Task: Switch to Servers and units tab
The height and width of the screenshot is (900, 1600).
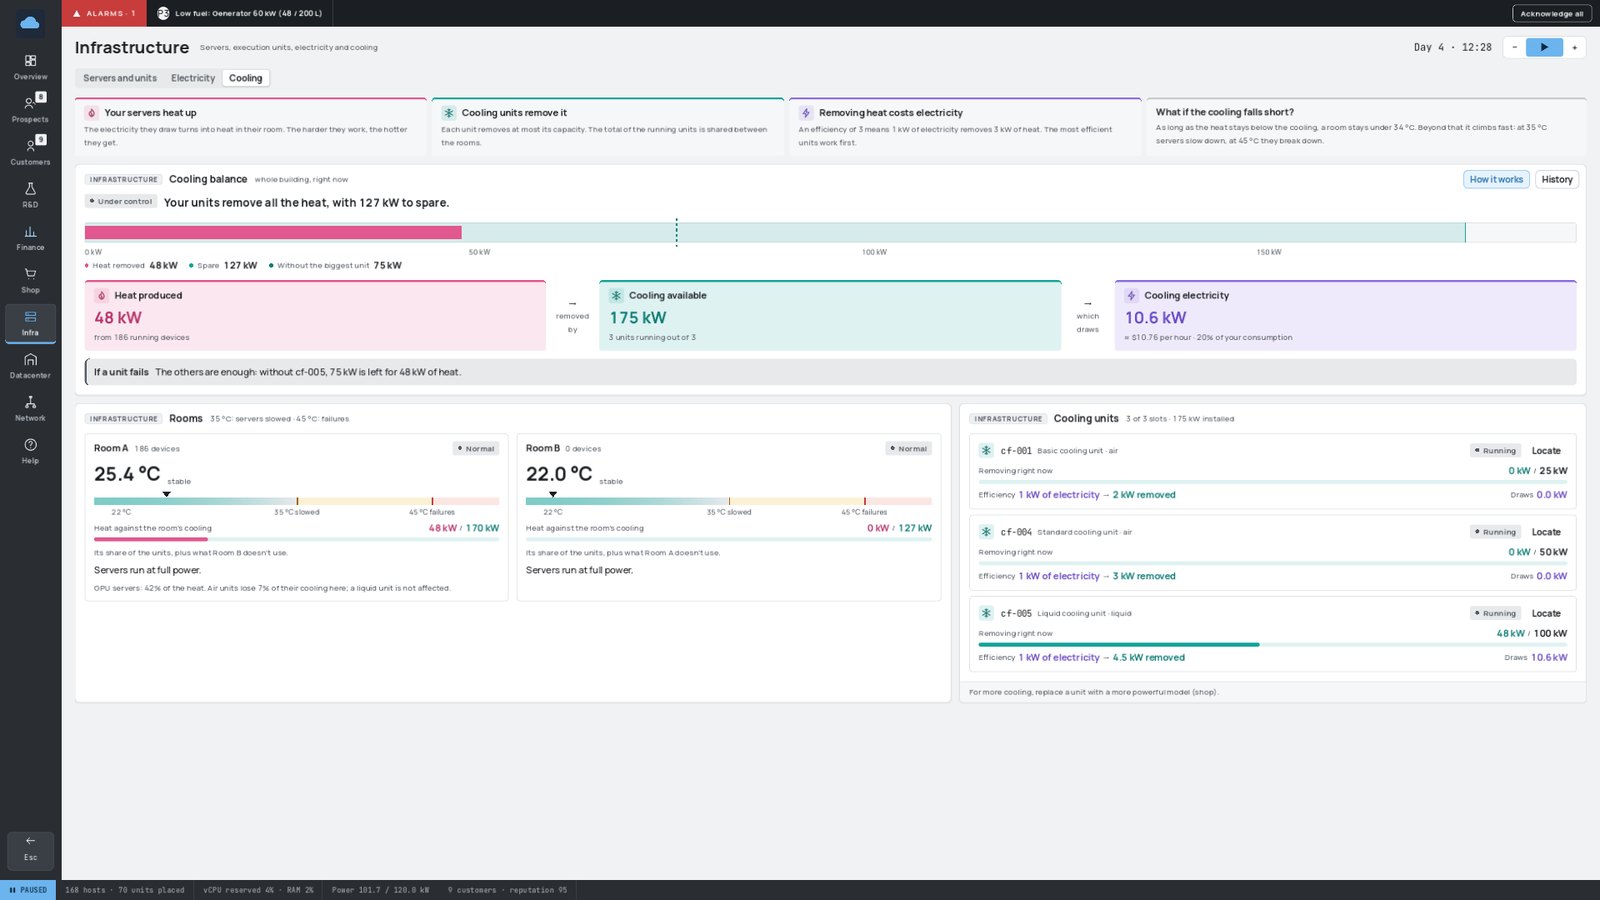Action: 120,78
